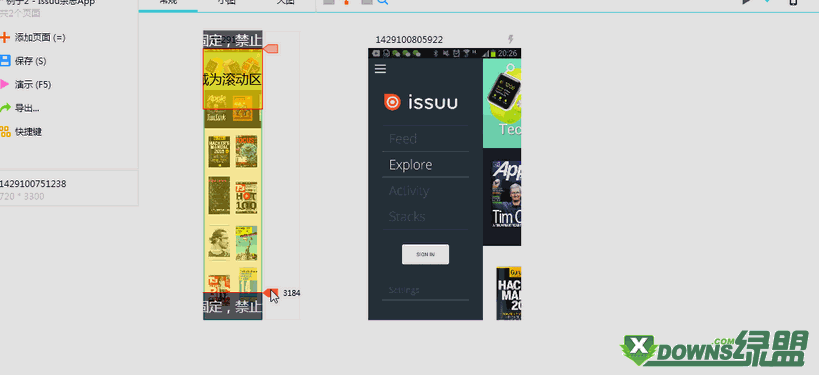Click the Add Page (添加页面) plus icon
The image size is (819, 375).
click(x=5, y=38)
